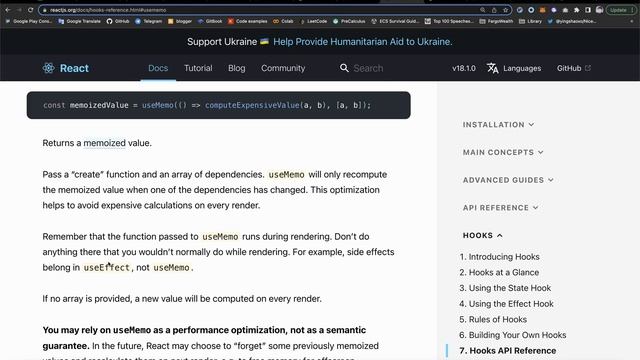This screenshot has width=640, height=360.
Task: Open the GitHub link in React navbar
Action: [573, 68]
